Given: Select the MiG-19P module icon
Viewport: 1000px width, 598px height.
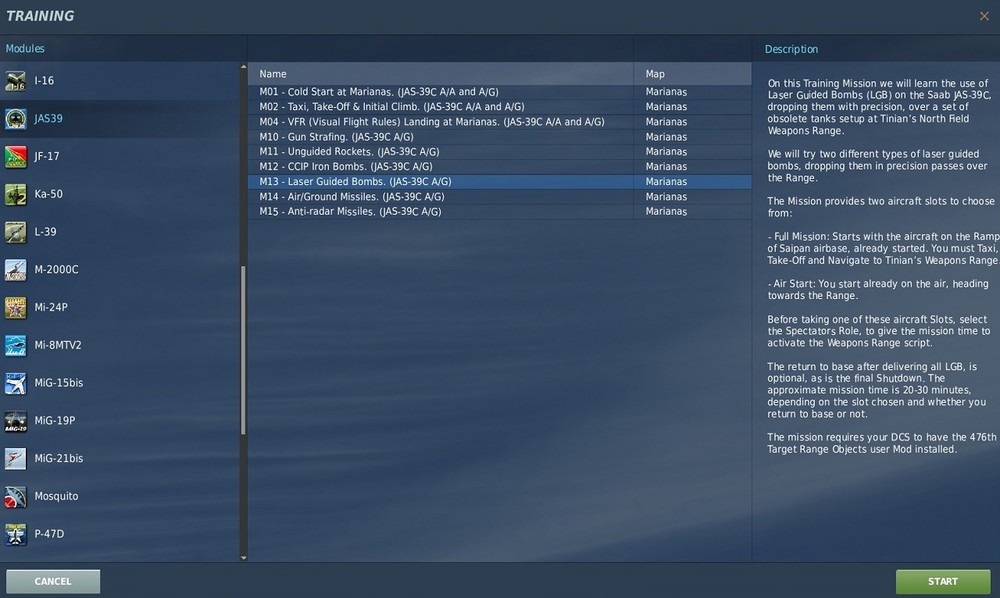Looking at the screenshot, I should 15,421.
